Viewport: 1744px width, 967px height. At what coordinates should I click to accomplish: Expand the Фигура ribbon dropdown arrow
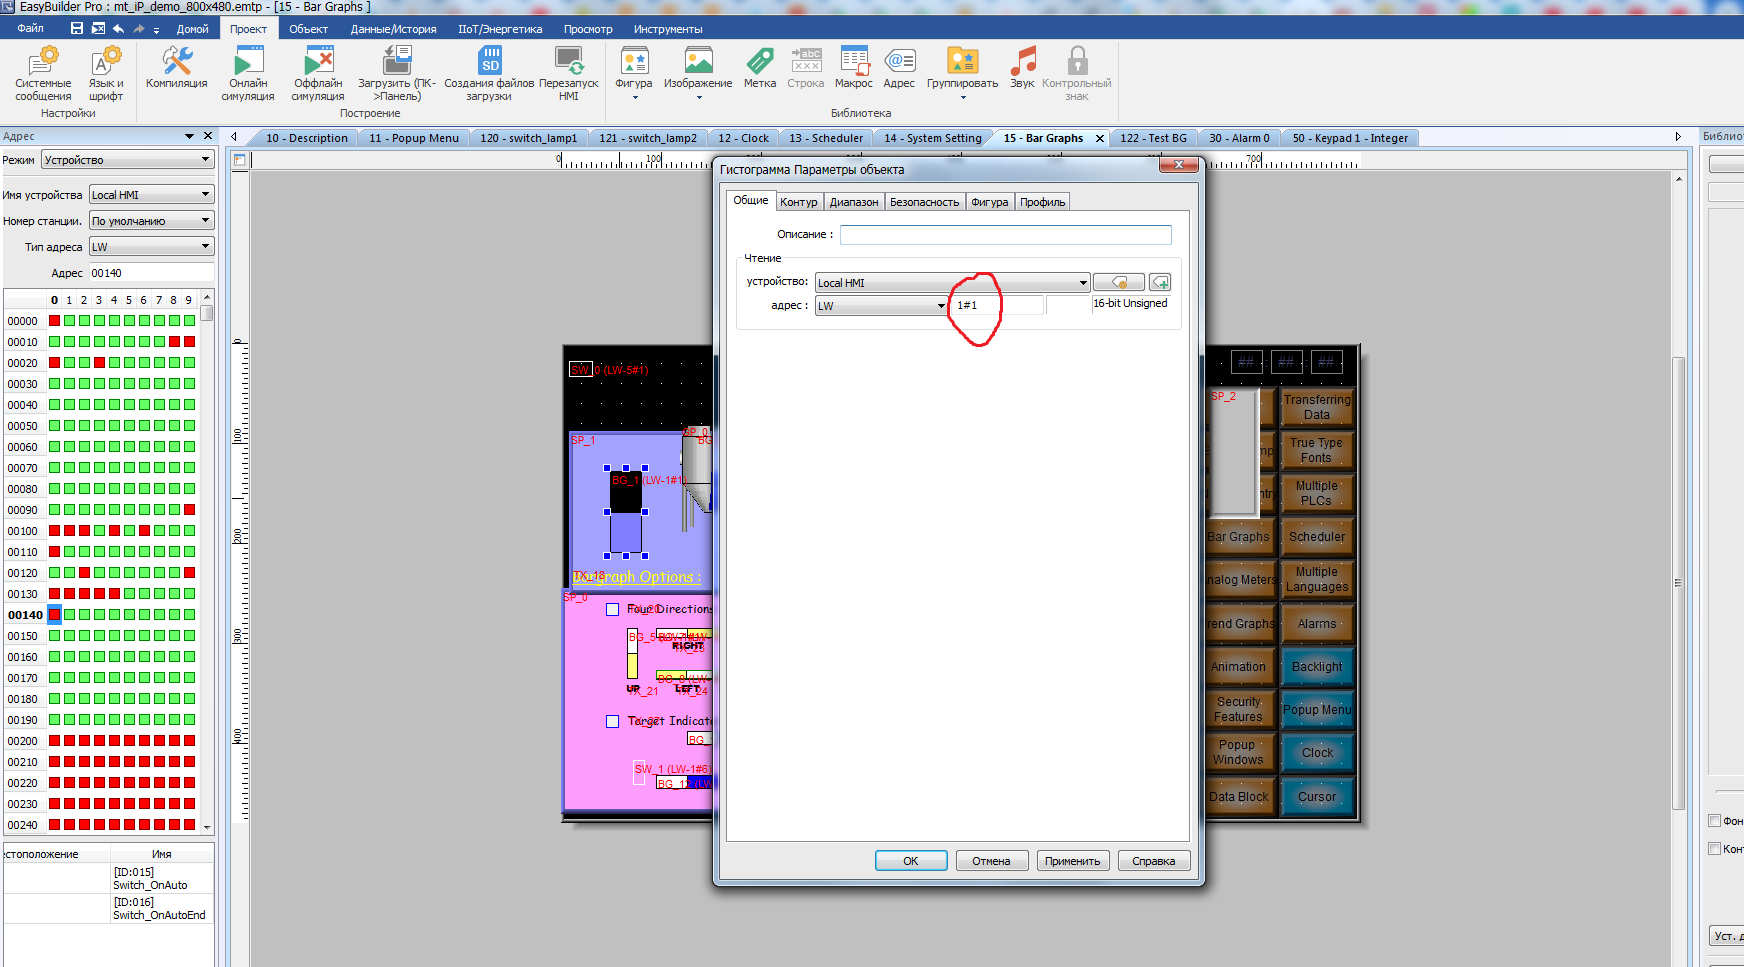point(634,97)
